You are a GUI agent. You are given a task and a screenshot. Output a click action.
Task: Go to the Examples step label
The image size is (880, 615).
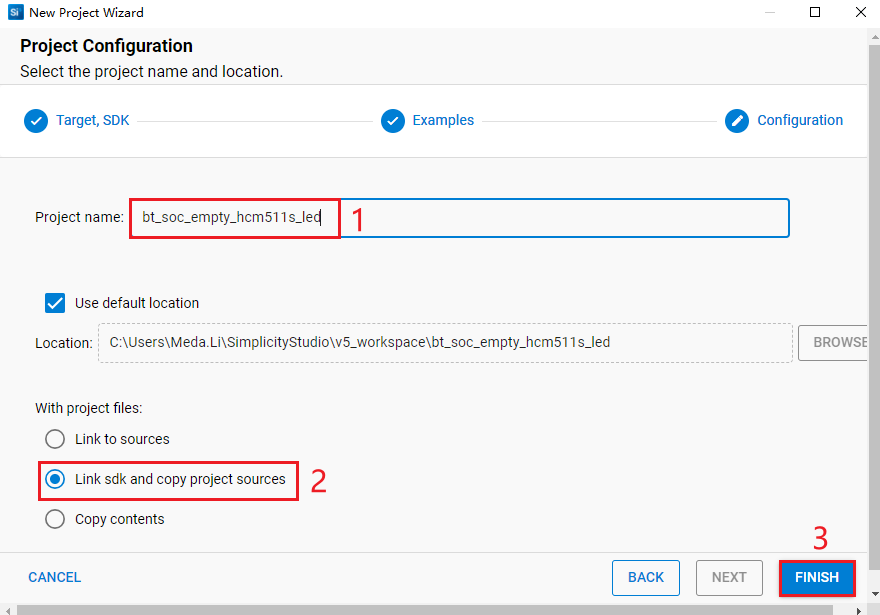pyautogui.click(x=443, y=120)
